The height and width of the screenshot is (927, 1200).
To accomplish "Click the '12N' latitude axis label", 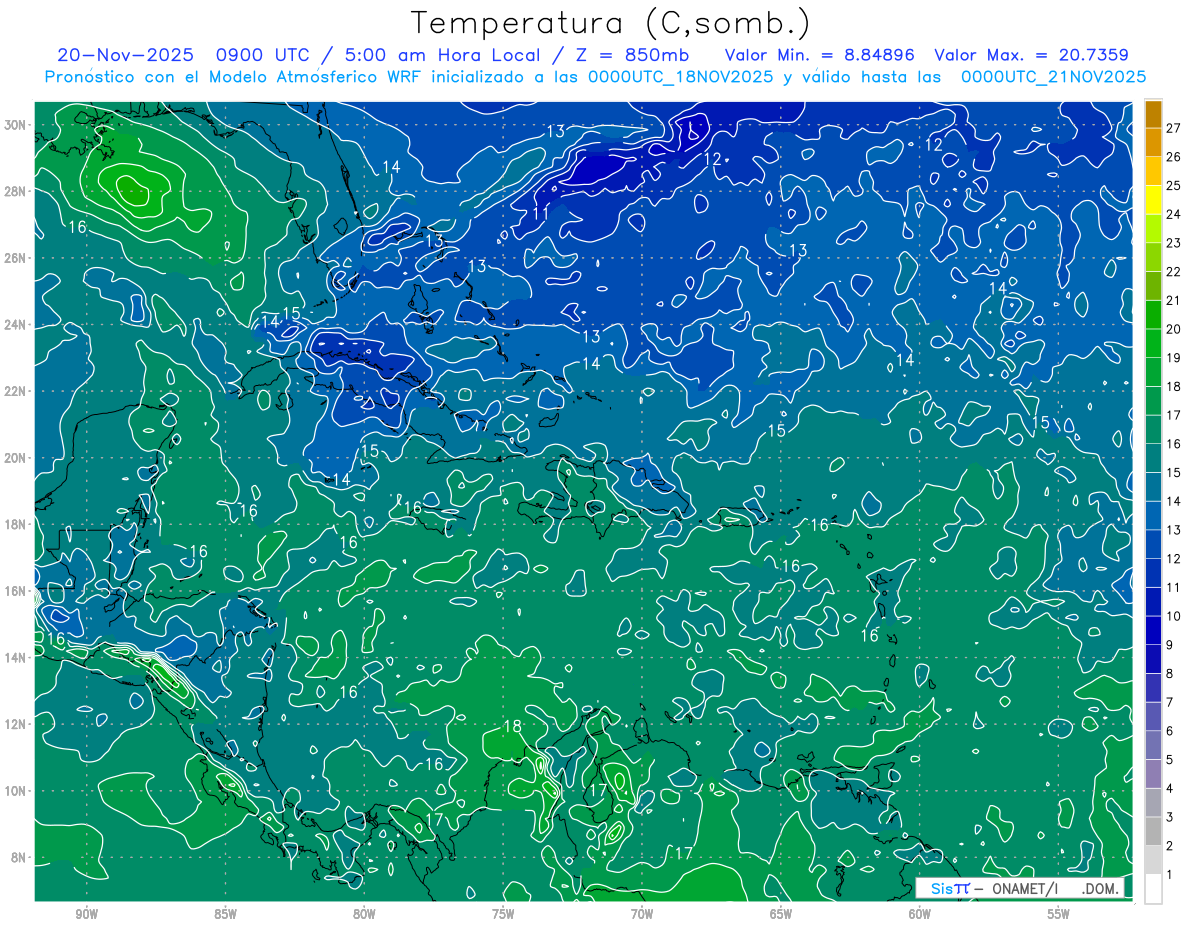I will [x=15, y=724].
